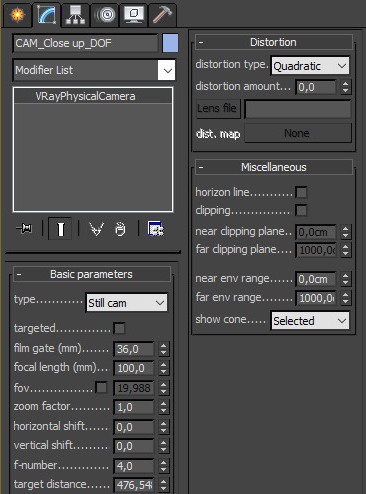Open the camera type Still cam dropdown
The height and width of the screenshot is (494, 366).
tap(126, 303)
